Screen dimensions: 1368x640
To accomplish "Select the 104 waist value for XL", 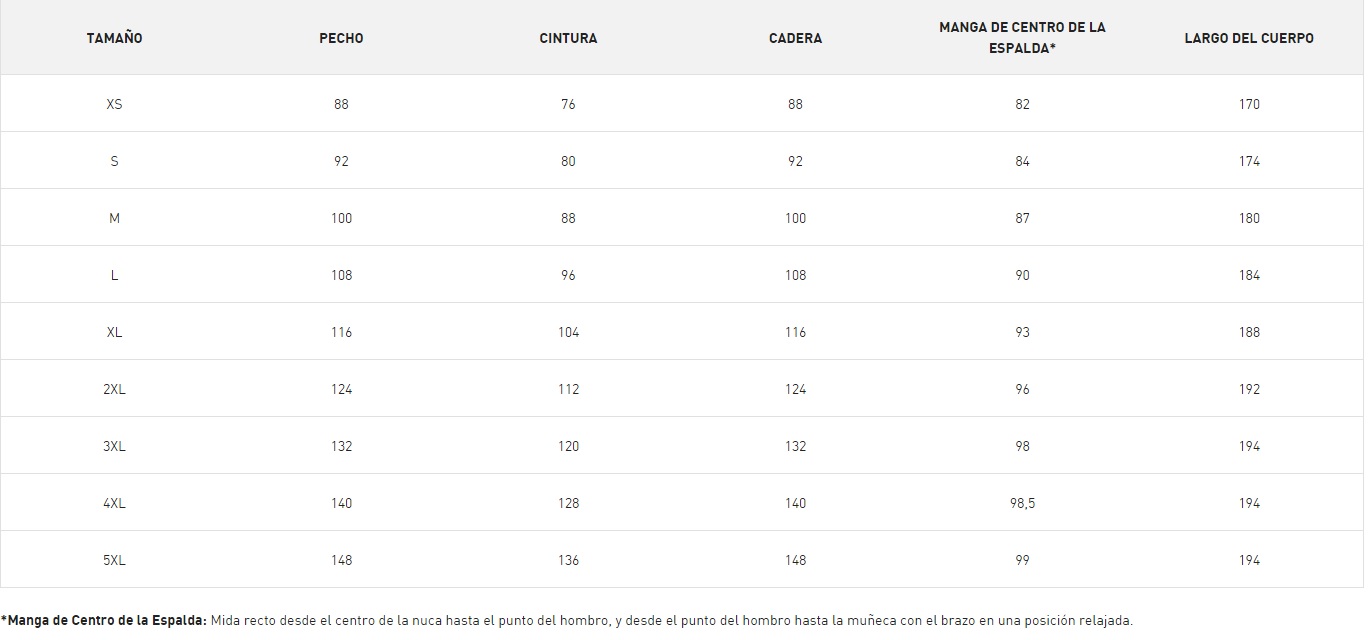I will (x=568, y=332).
